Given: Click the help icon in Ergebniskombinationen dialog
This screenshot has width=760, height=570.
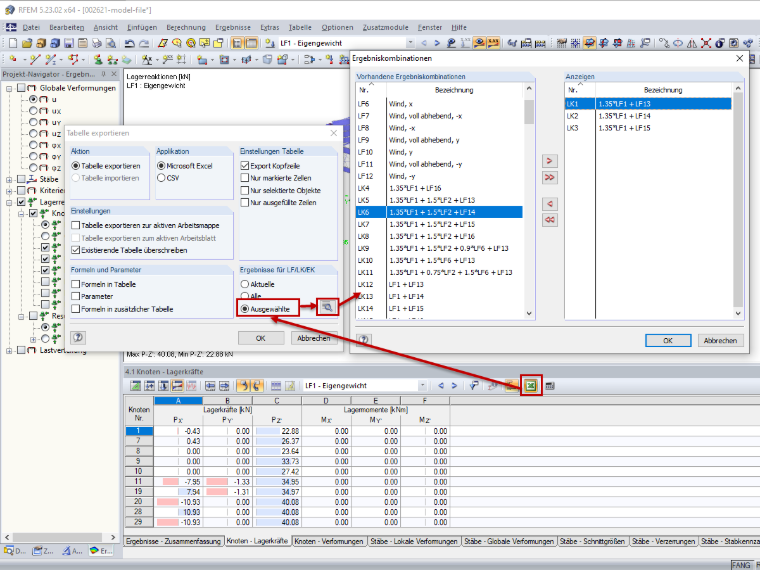Looking at the screenshot, I should click(x=364, y=340).
